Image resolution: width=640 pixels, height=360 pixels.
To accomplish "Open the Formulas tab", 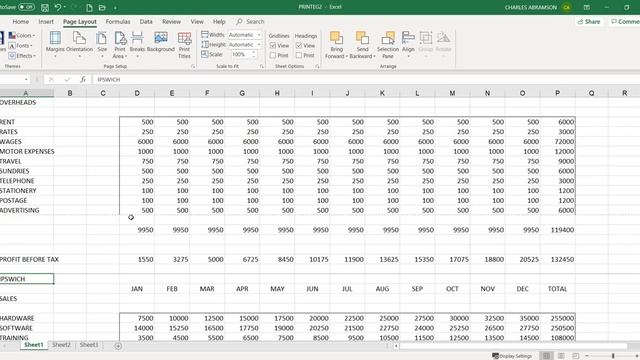I will tap(118, 22).
